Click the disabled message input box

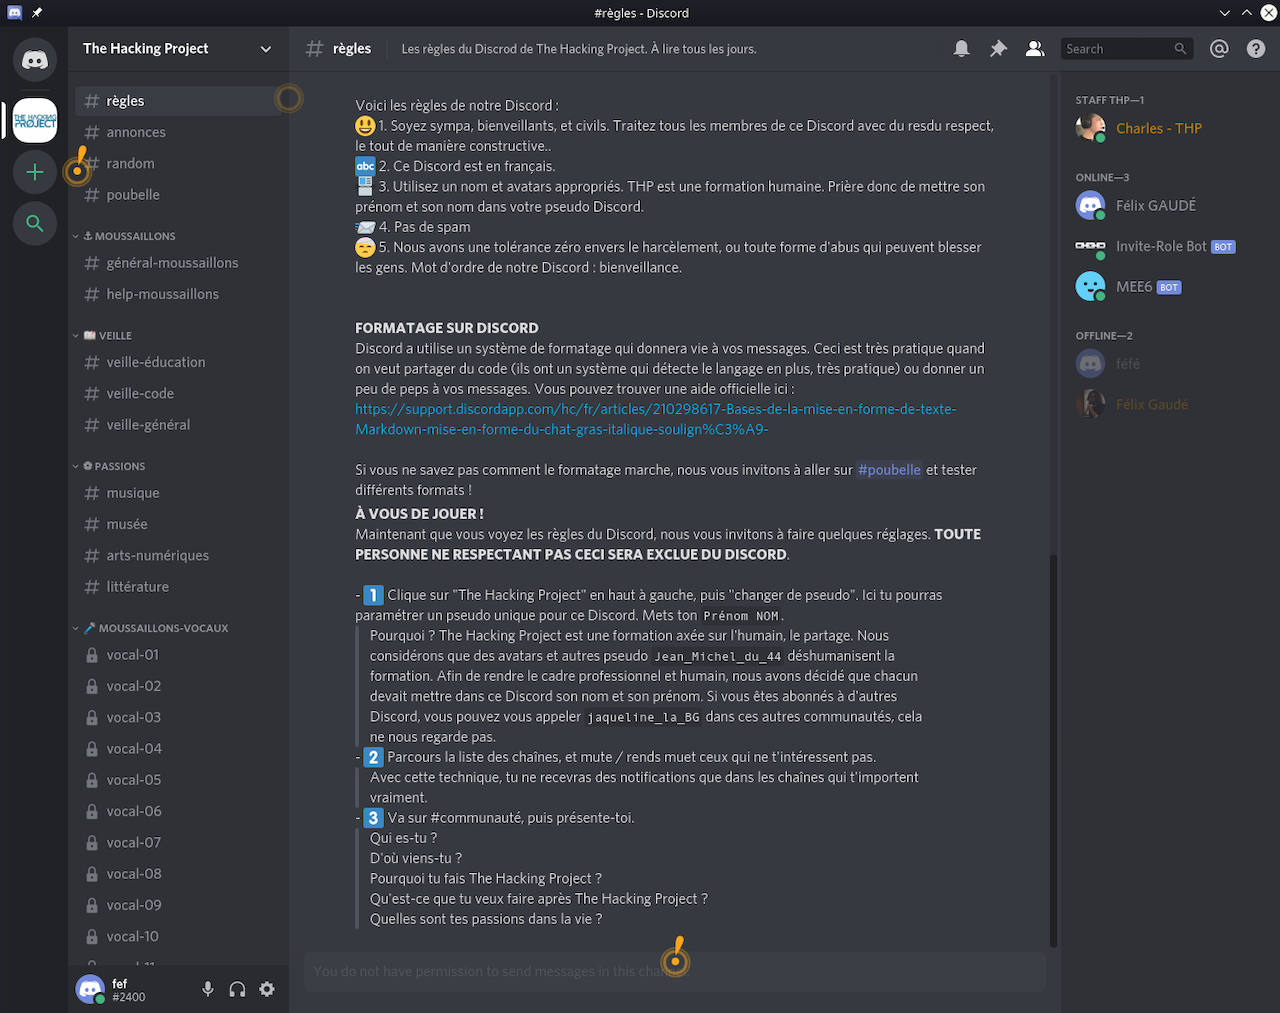tap(675, 971)
